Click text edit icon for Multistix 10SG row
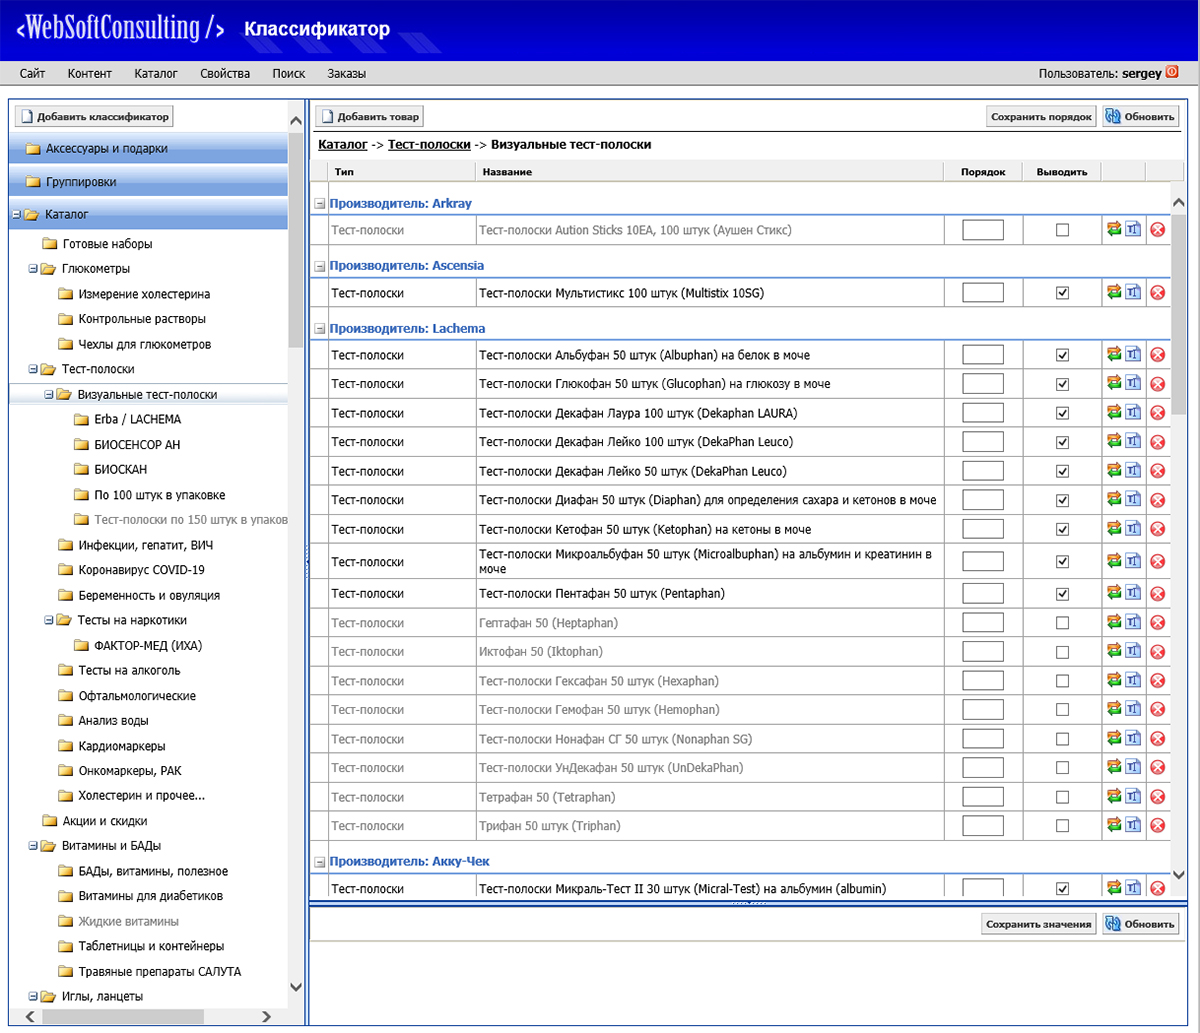The width and height of the screenshot is (1200, 1033). click(1133, 292)
